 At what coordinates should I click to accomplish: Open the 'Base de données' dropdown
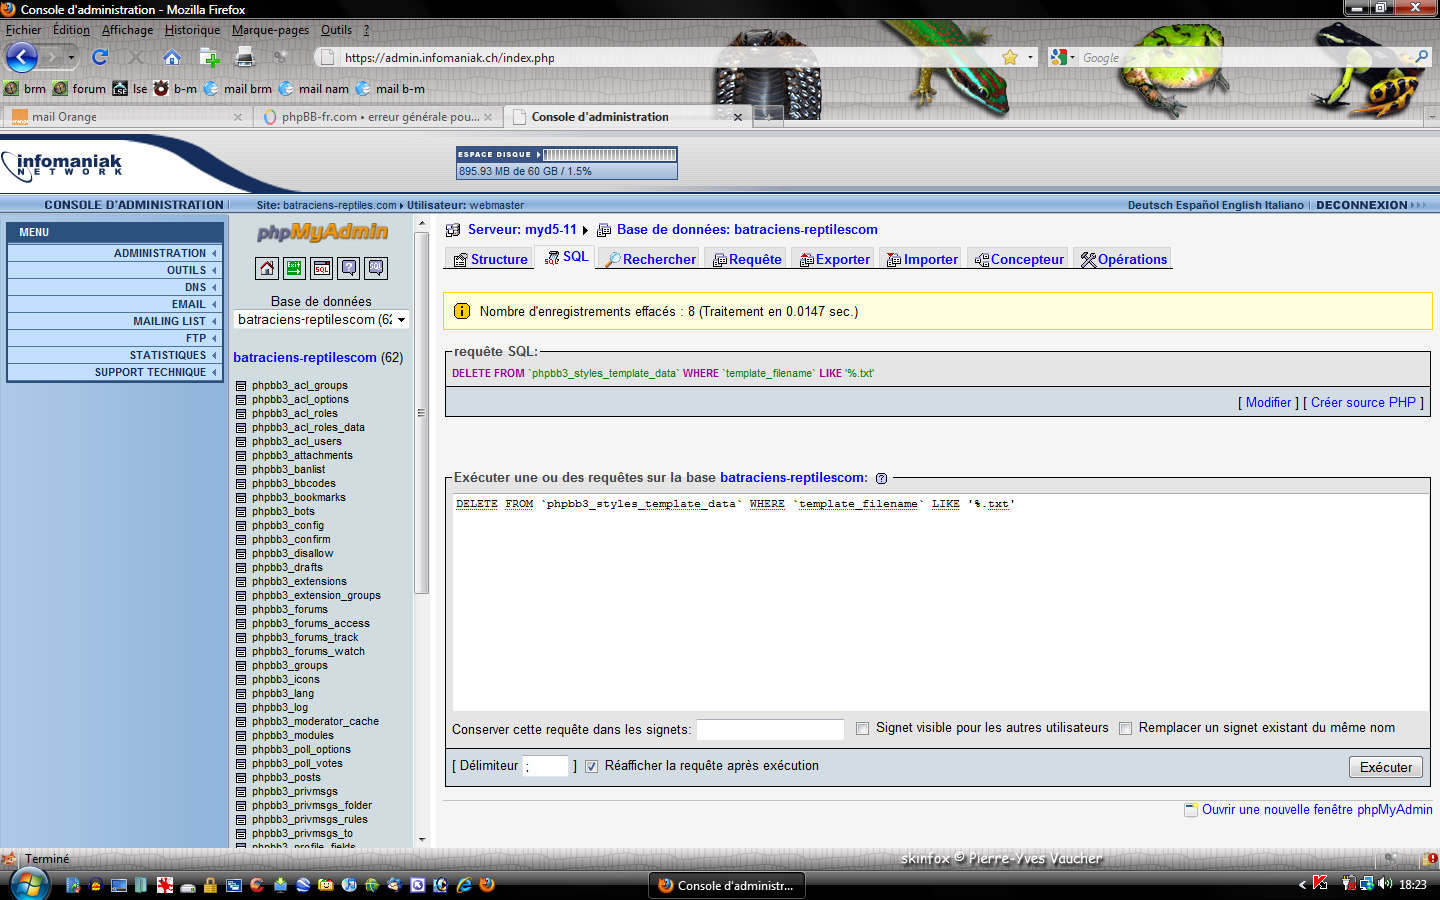(x=321, y=320)
